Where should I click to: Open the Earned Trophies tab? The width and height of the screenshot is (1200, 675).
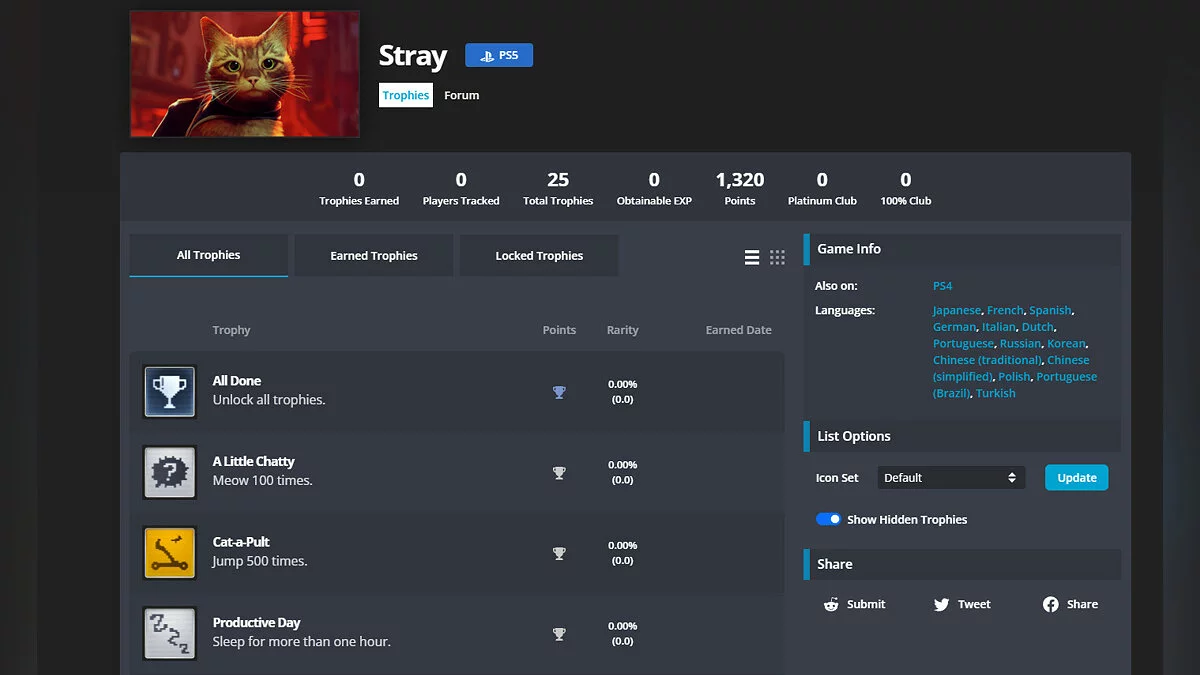[374, 256]
